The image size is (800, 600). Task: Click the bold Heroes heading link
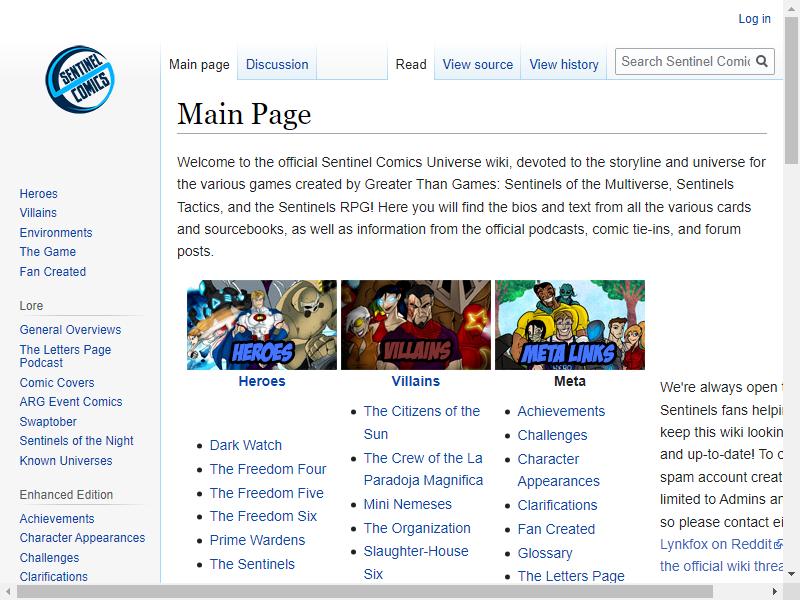[262, 381]
